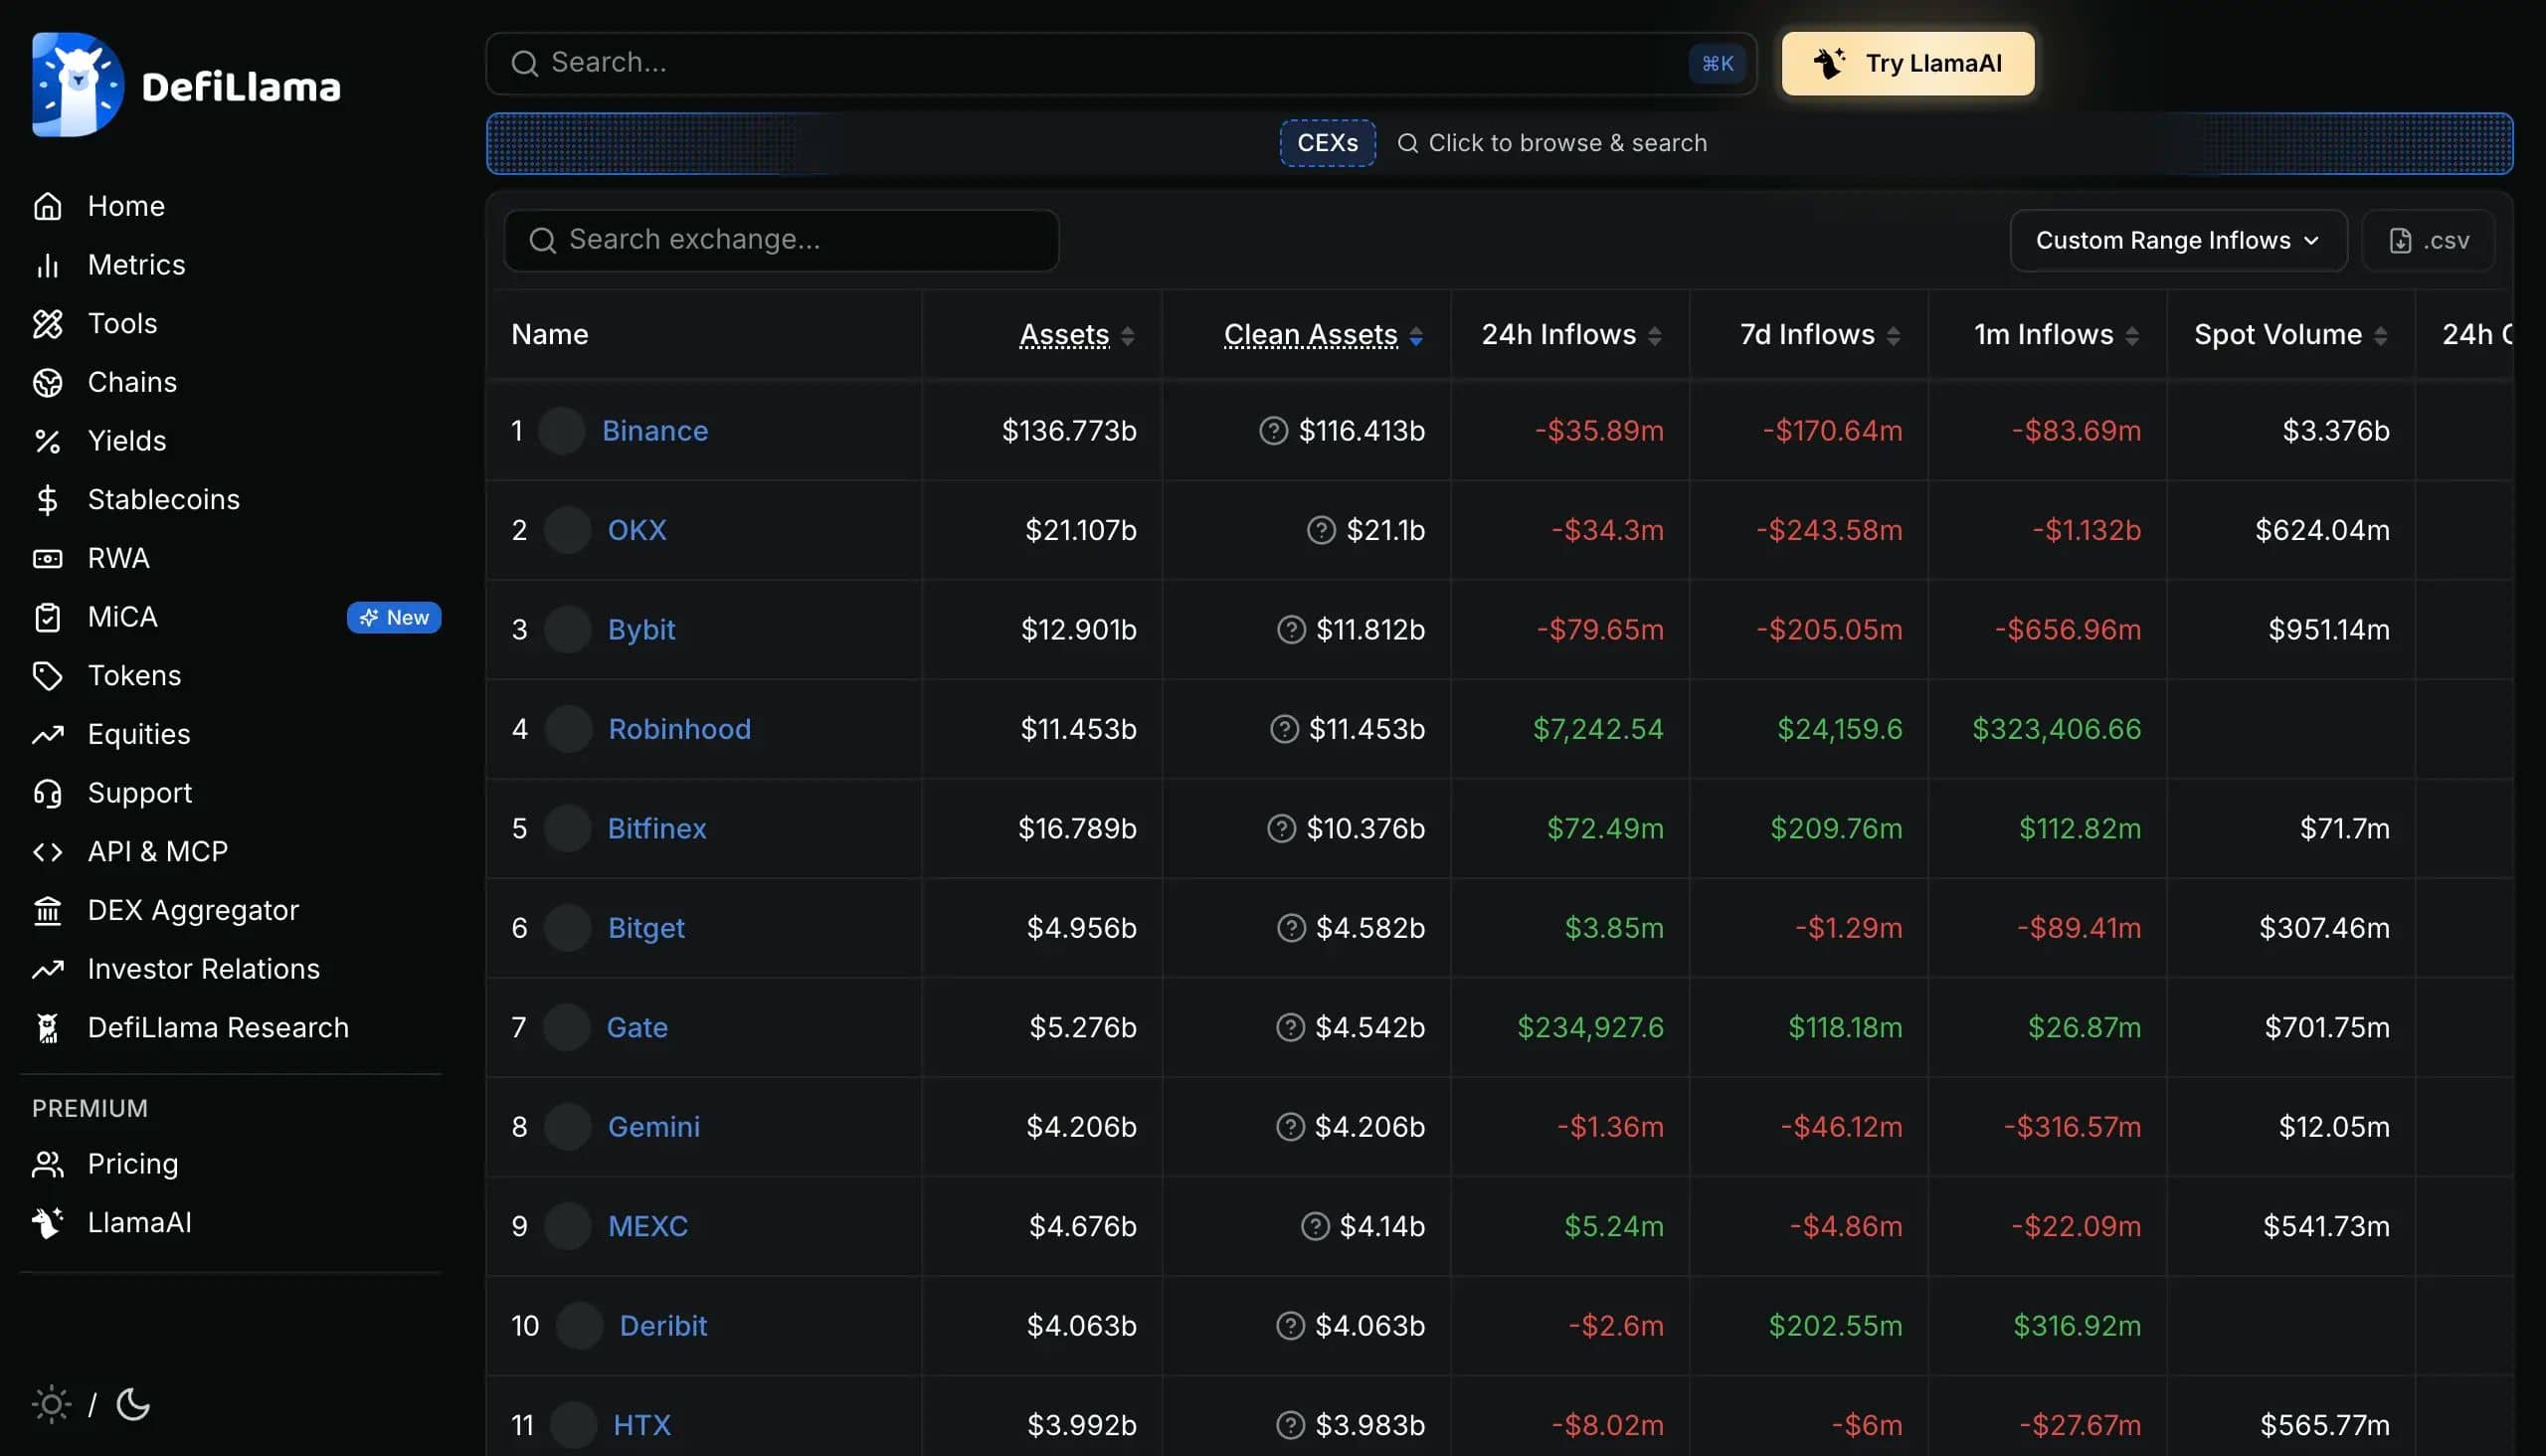Click the Metrics bar chart icon
2546x1456 pixels.
point(47,265)
